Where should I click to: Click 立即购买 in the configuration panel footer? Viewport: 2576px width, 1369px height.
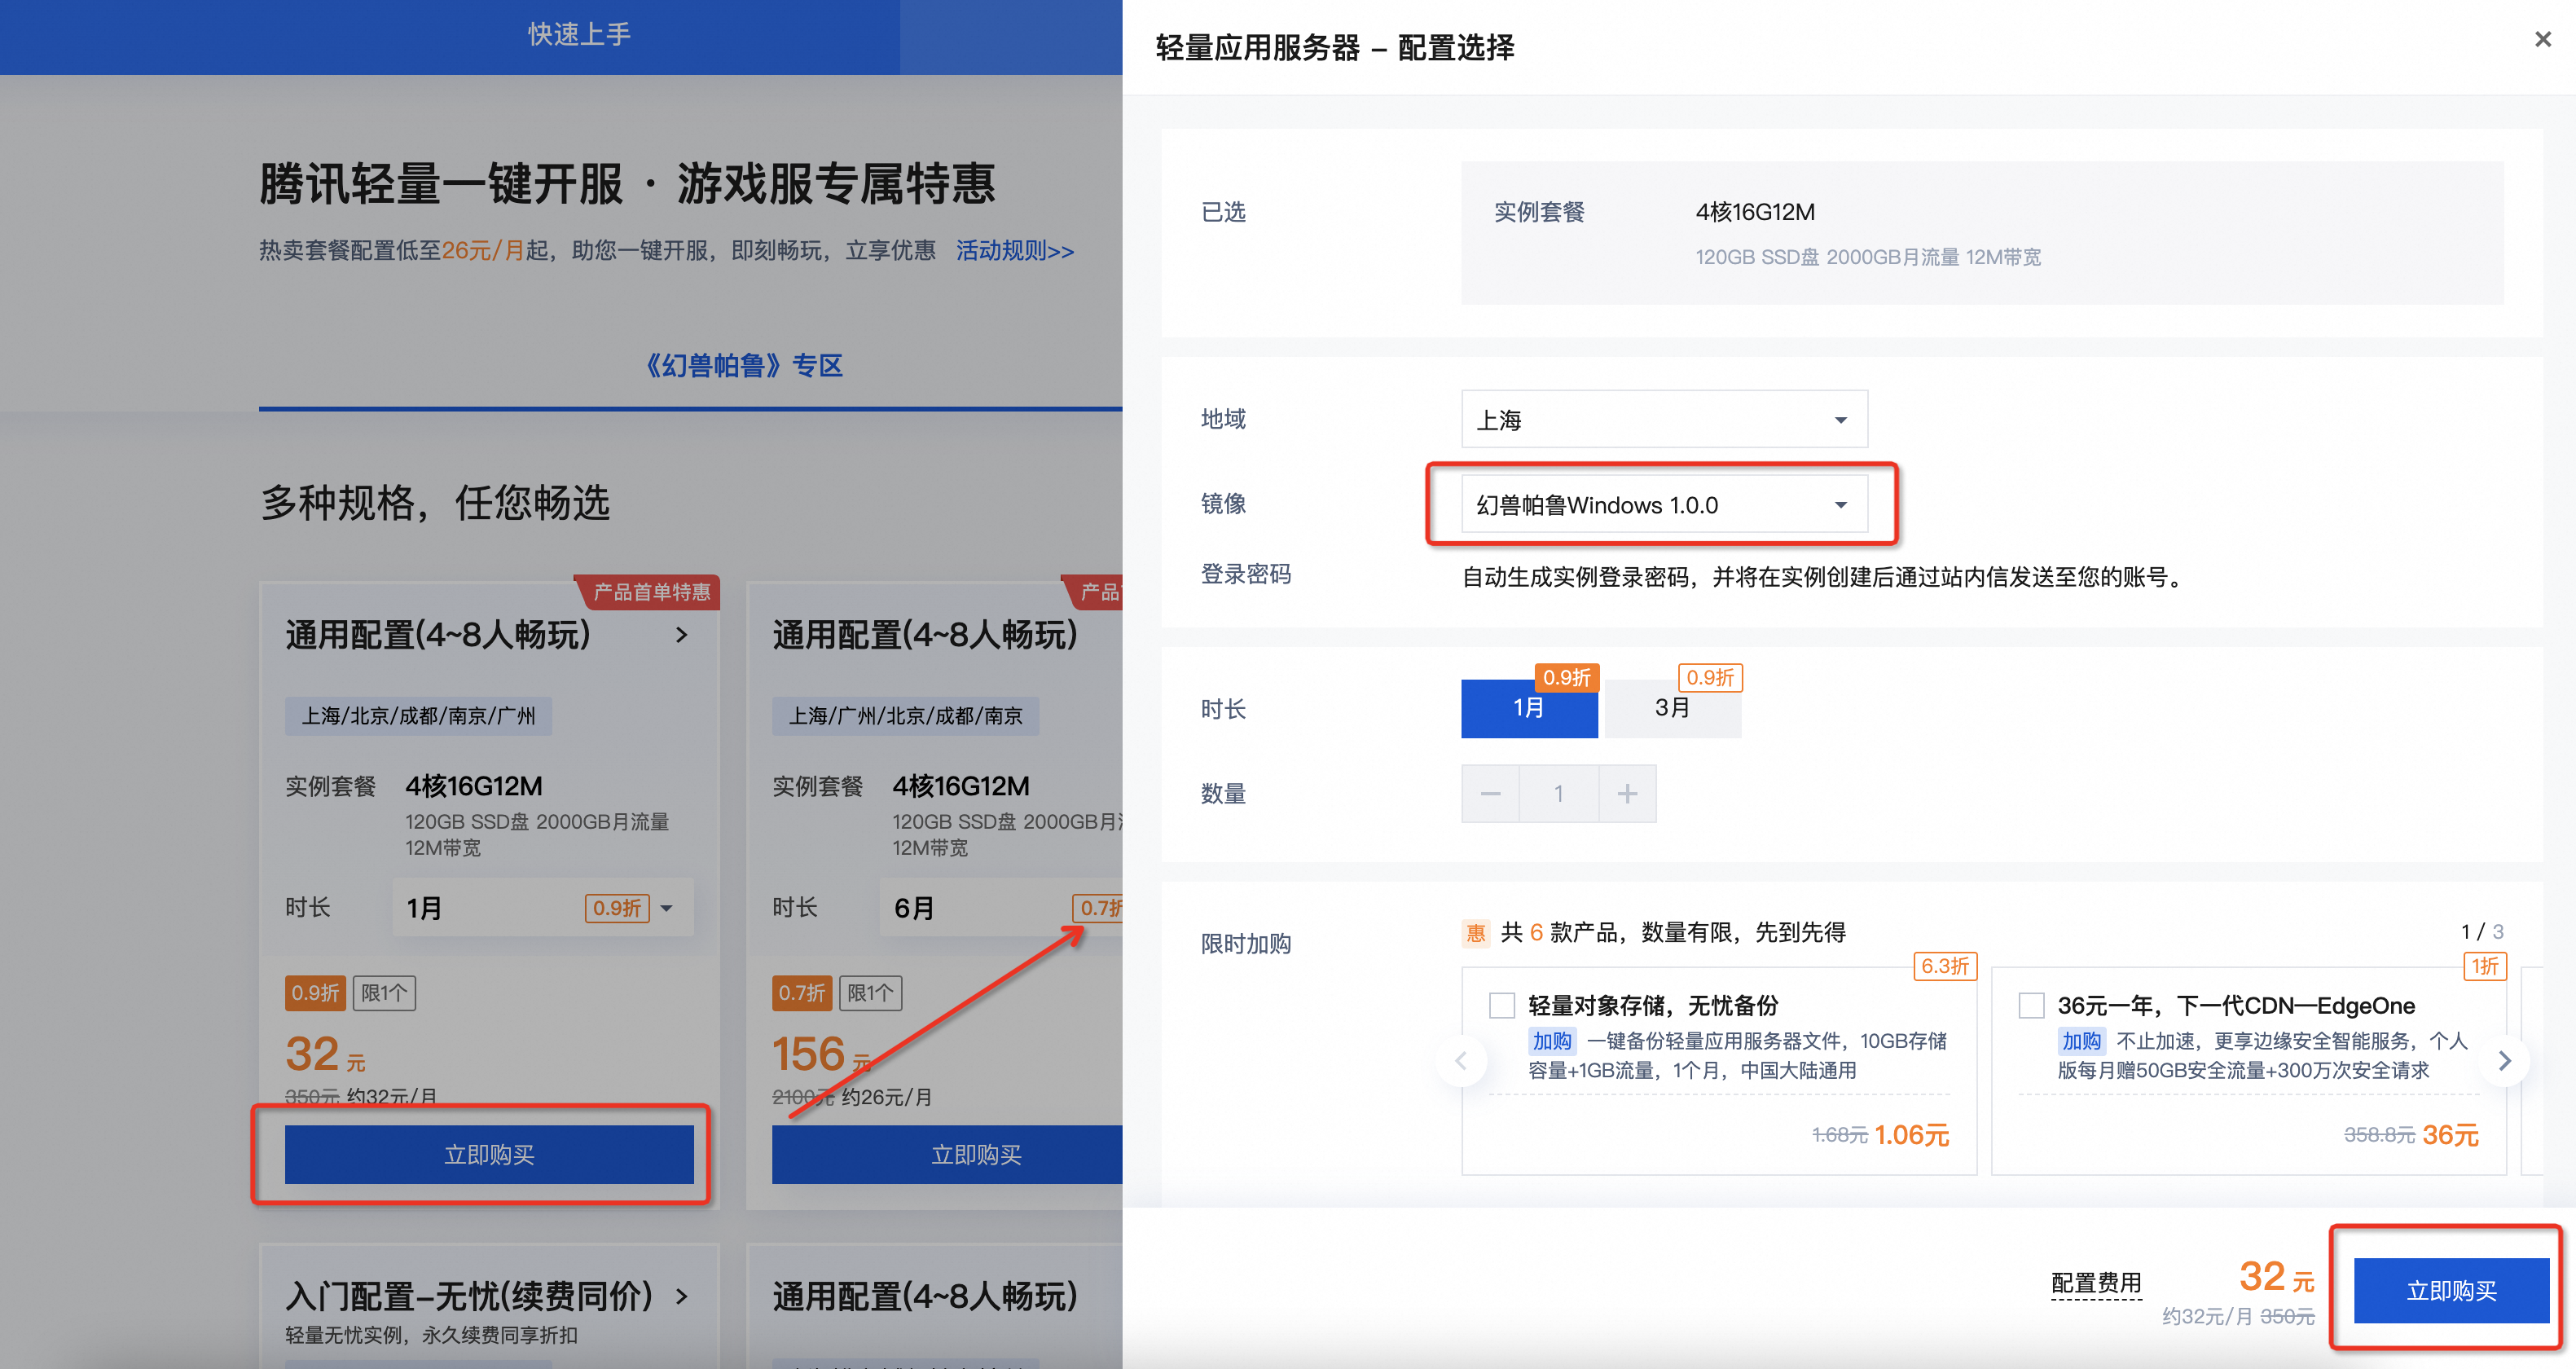tap(2451, 1290)
